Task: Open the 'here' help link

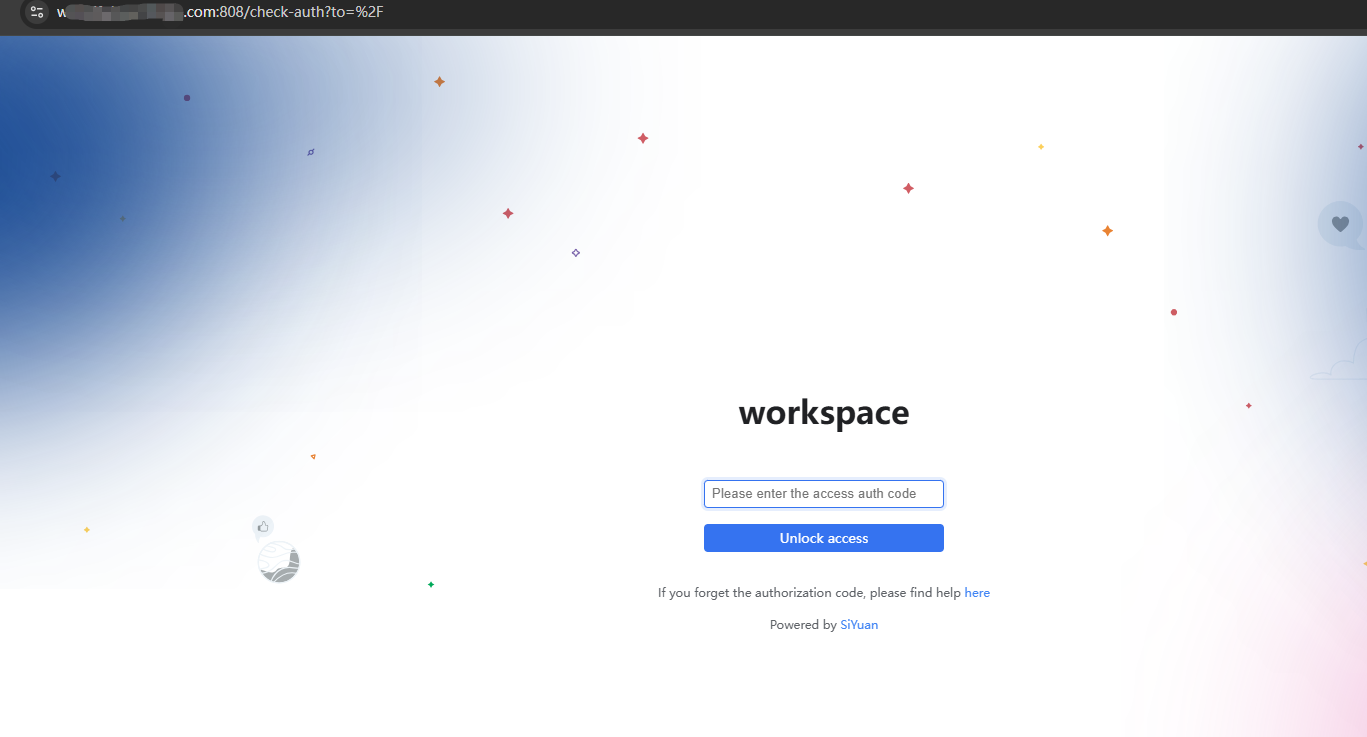Action: tap(977, 593)
